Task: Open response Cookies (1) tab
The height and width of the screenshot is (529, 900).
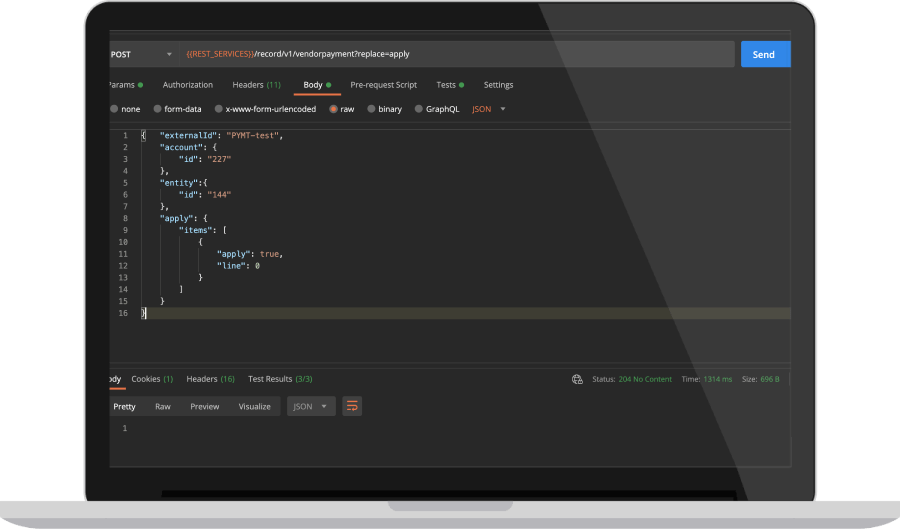Action: pos(152,379)
